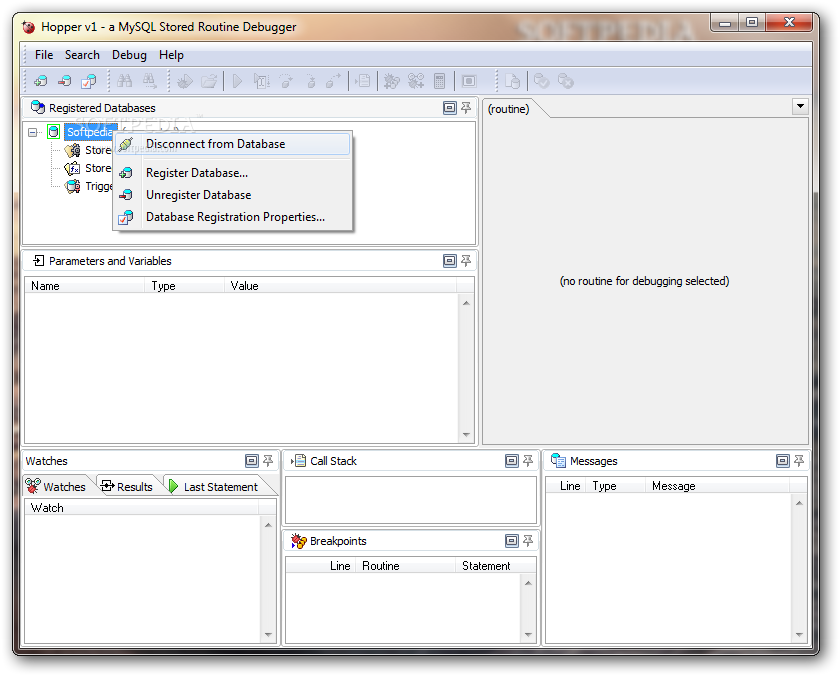Viewport: 840px width, 676px height.
Task: Maximize the Registered Databases panel
Action: click(449, 108)
